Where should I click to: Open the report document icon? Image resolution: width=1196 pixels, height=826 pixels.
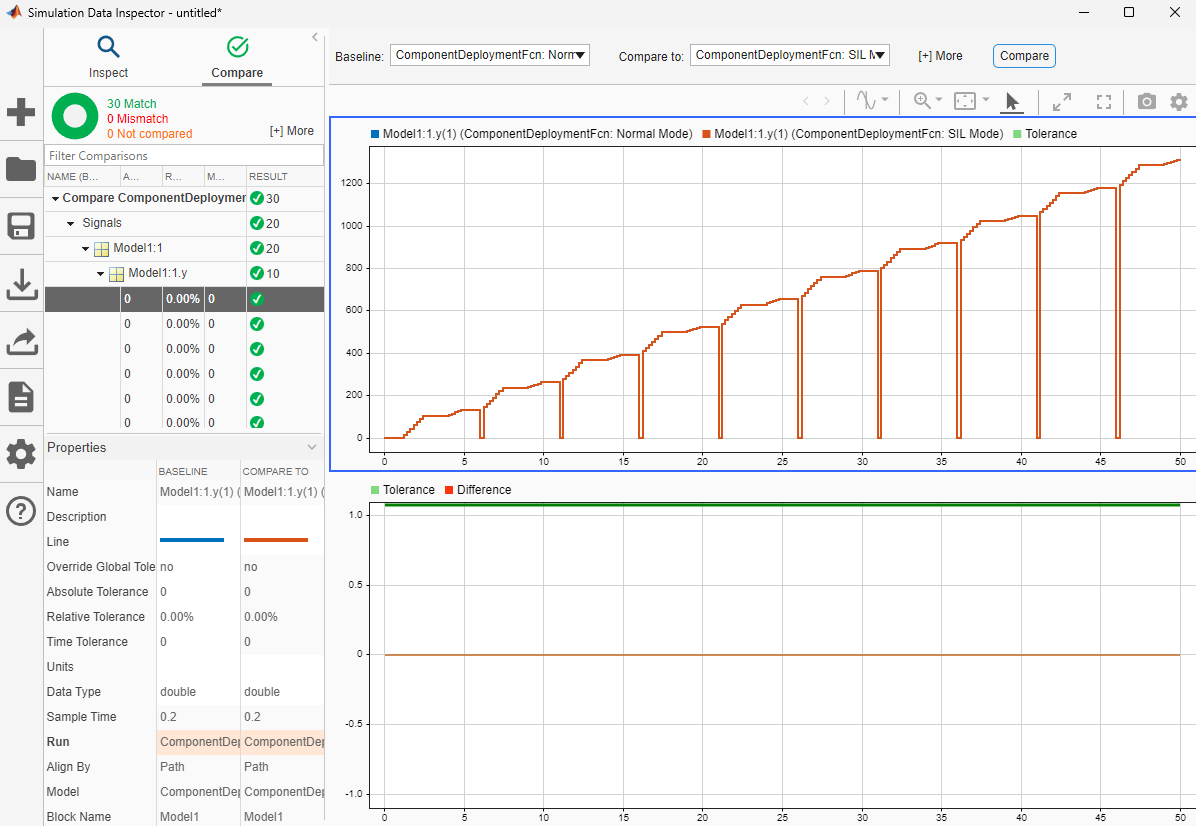21,397
